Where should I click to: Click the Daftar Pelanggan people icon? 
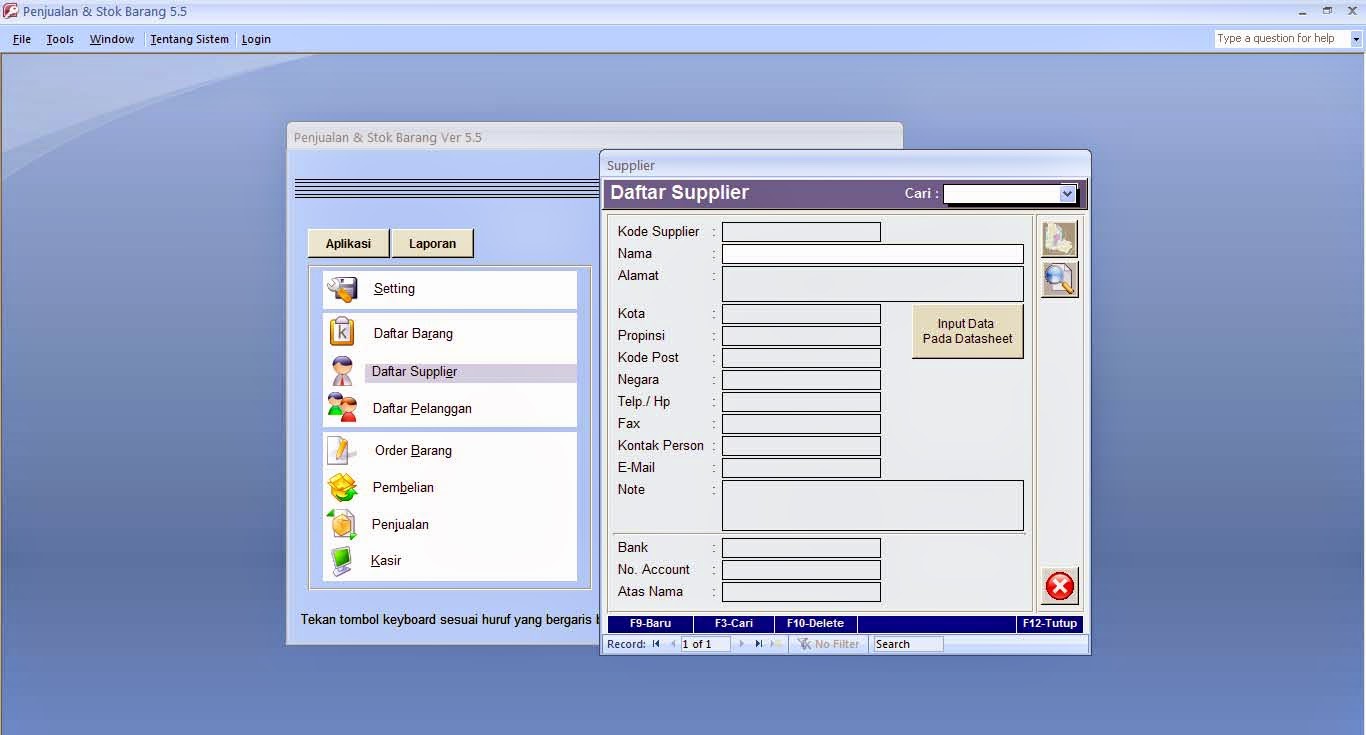tap(342, 407)
